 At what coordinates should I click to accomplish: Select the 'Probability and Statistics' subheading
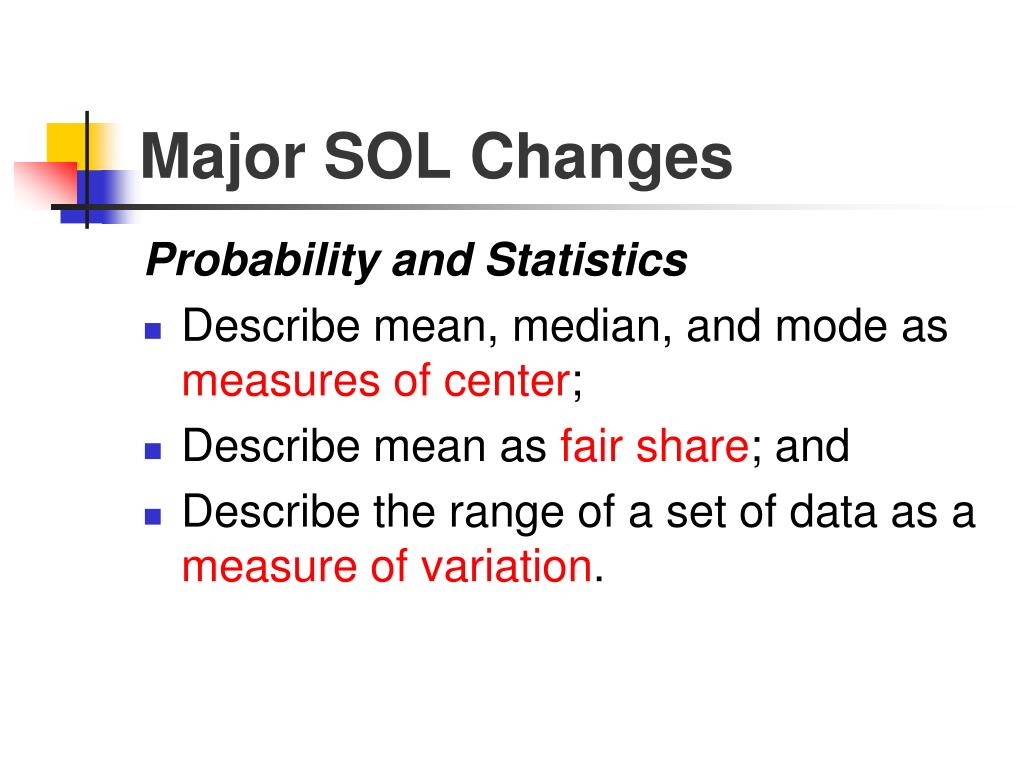point(416,261)
